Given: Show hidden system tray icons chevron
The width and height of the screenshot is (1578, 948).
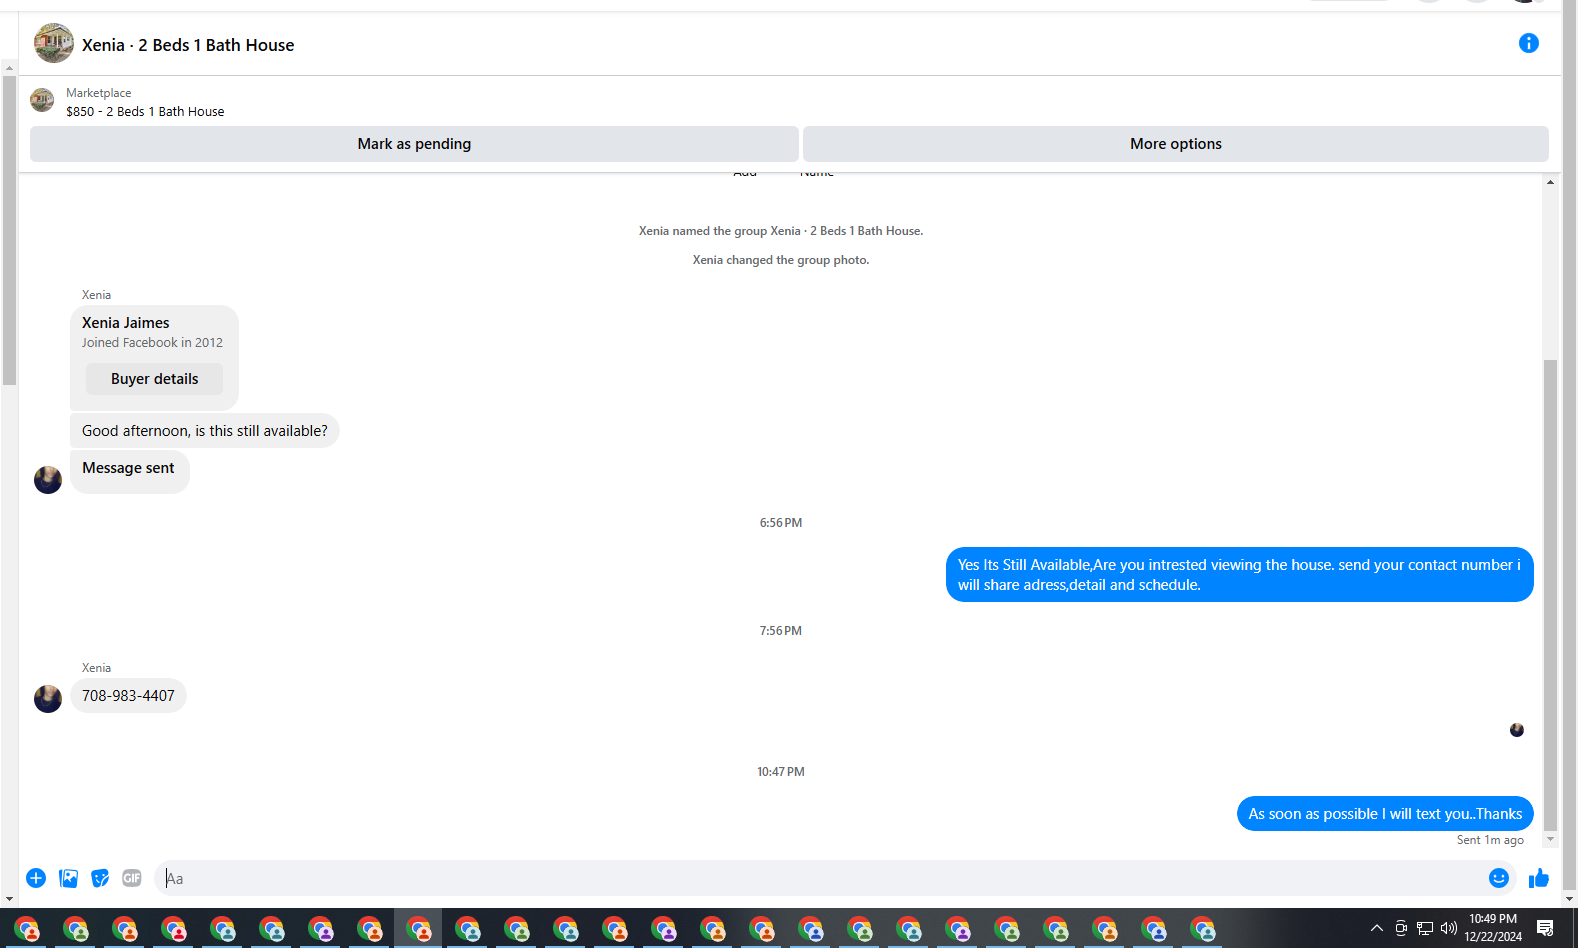Looking at the screenshot, I should (x=1377, y=928).
